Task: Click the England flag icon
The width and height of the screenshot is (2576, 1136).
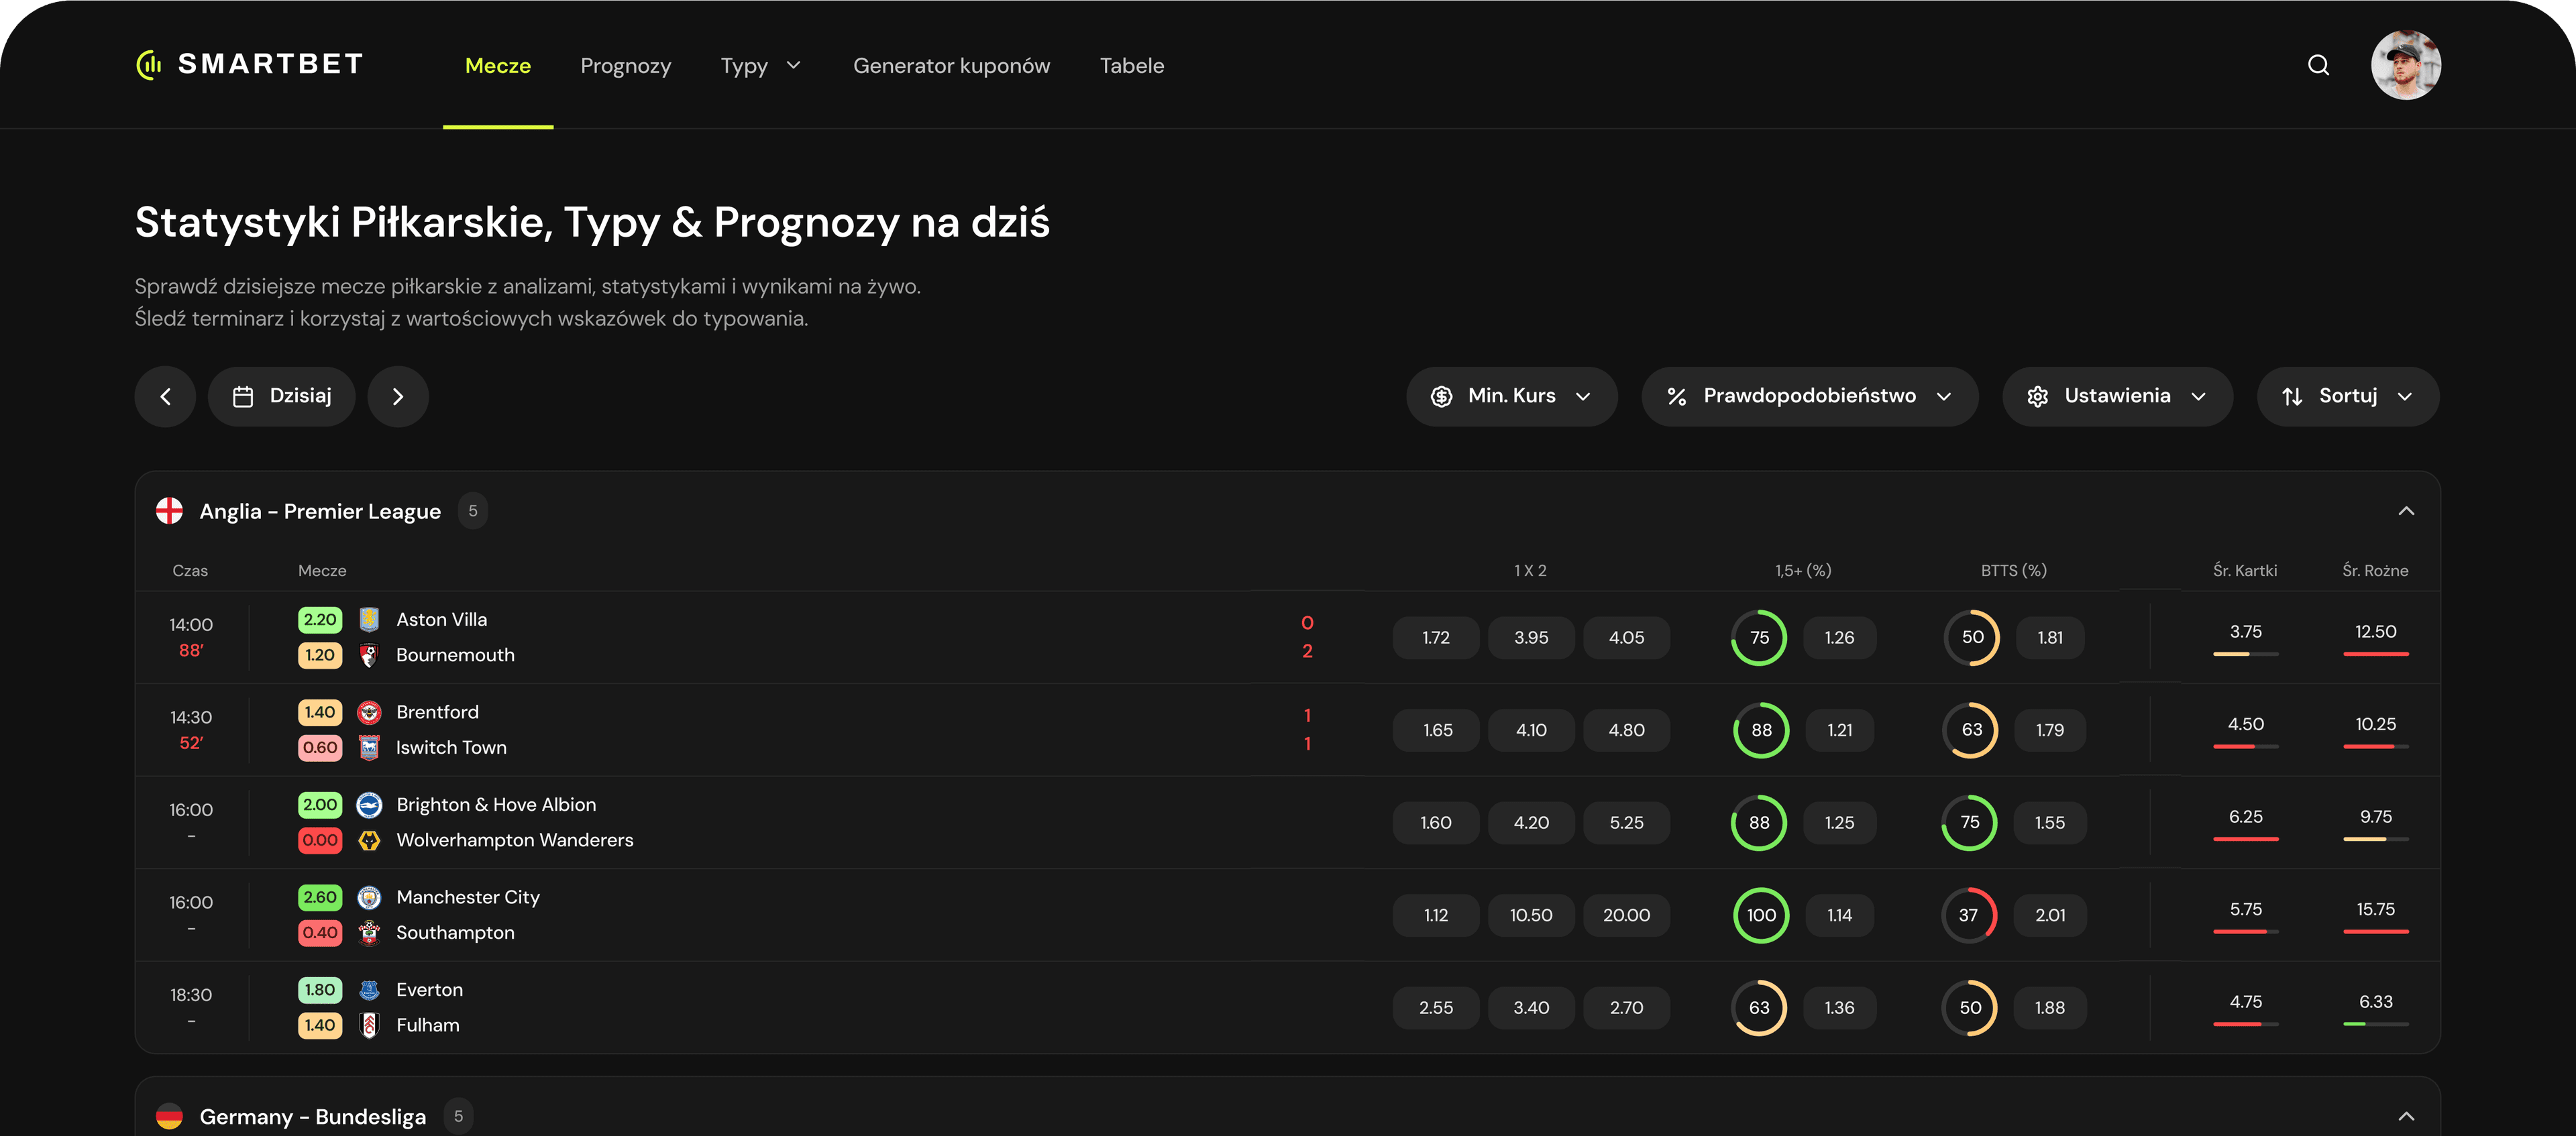Action: (x=170, y=511)
